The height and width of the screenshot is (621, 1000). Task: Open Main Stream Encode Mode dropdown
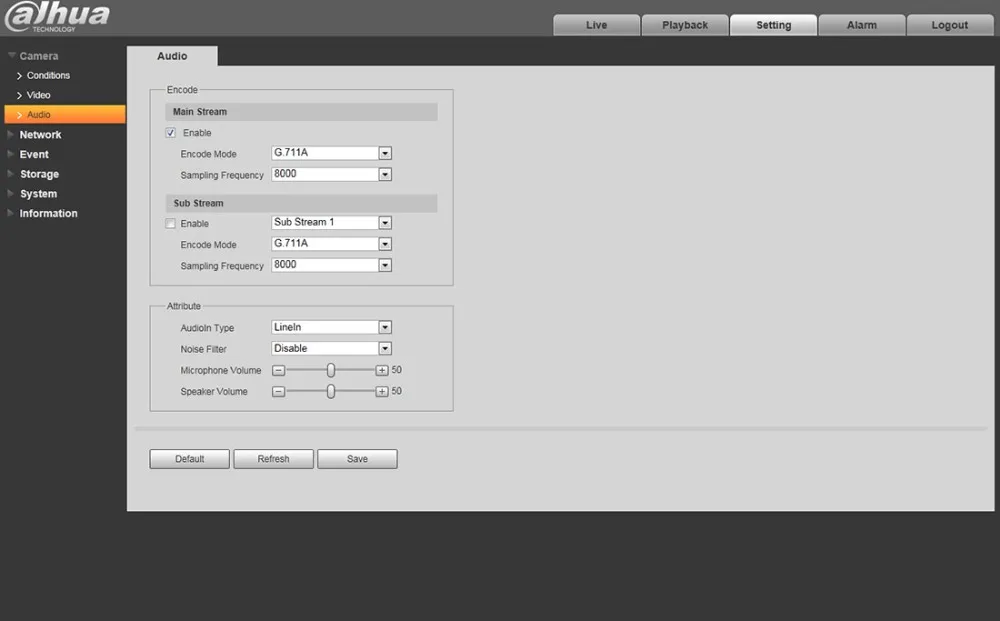[x=332, y=153]
